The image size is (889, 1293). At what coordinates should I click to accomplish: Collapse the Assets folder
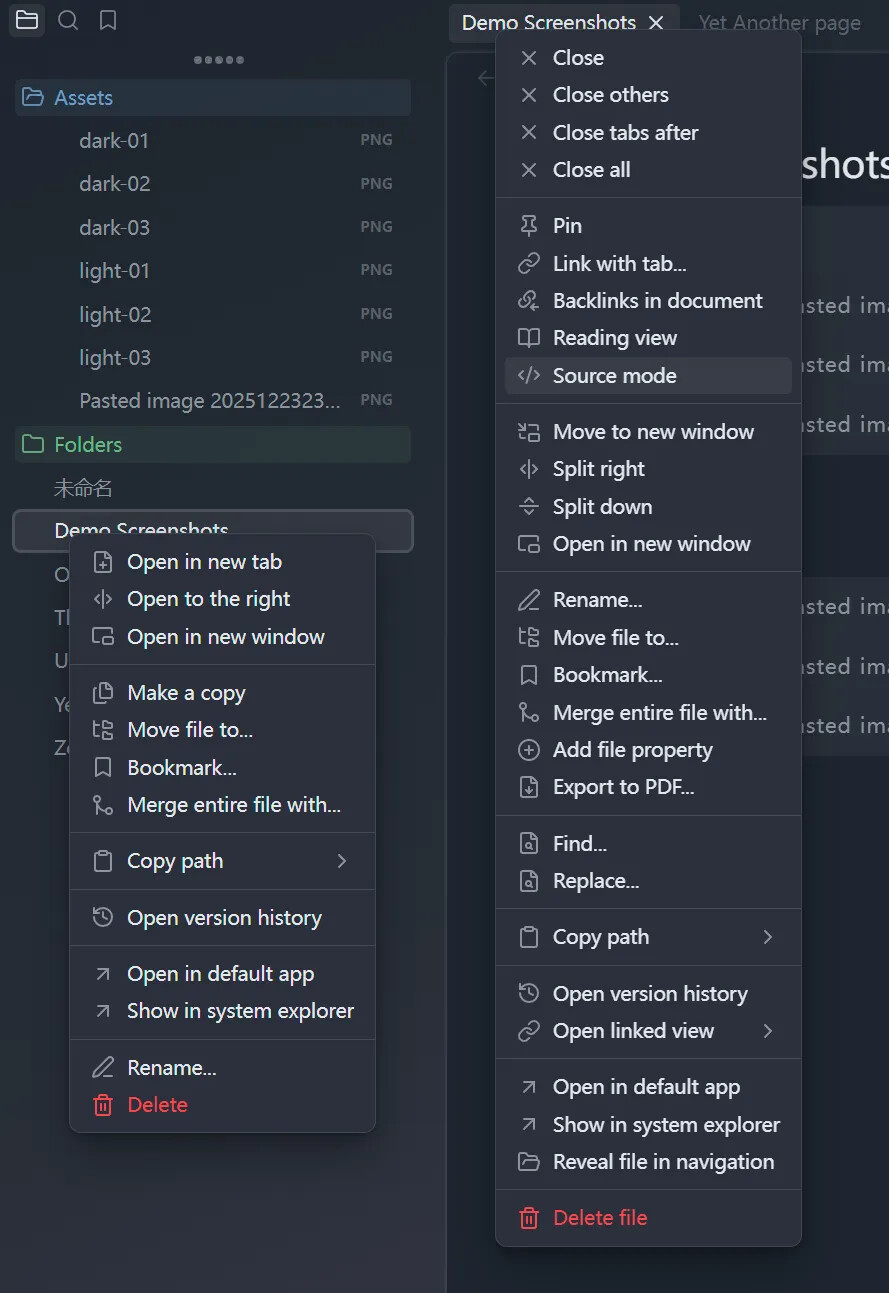pos(83,98)
